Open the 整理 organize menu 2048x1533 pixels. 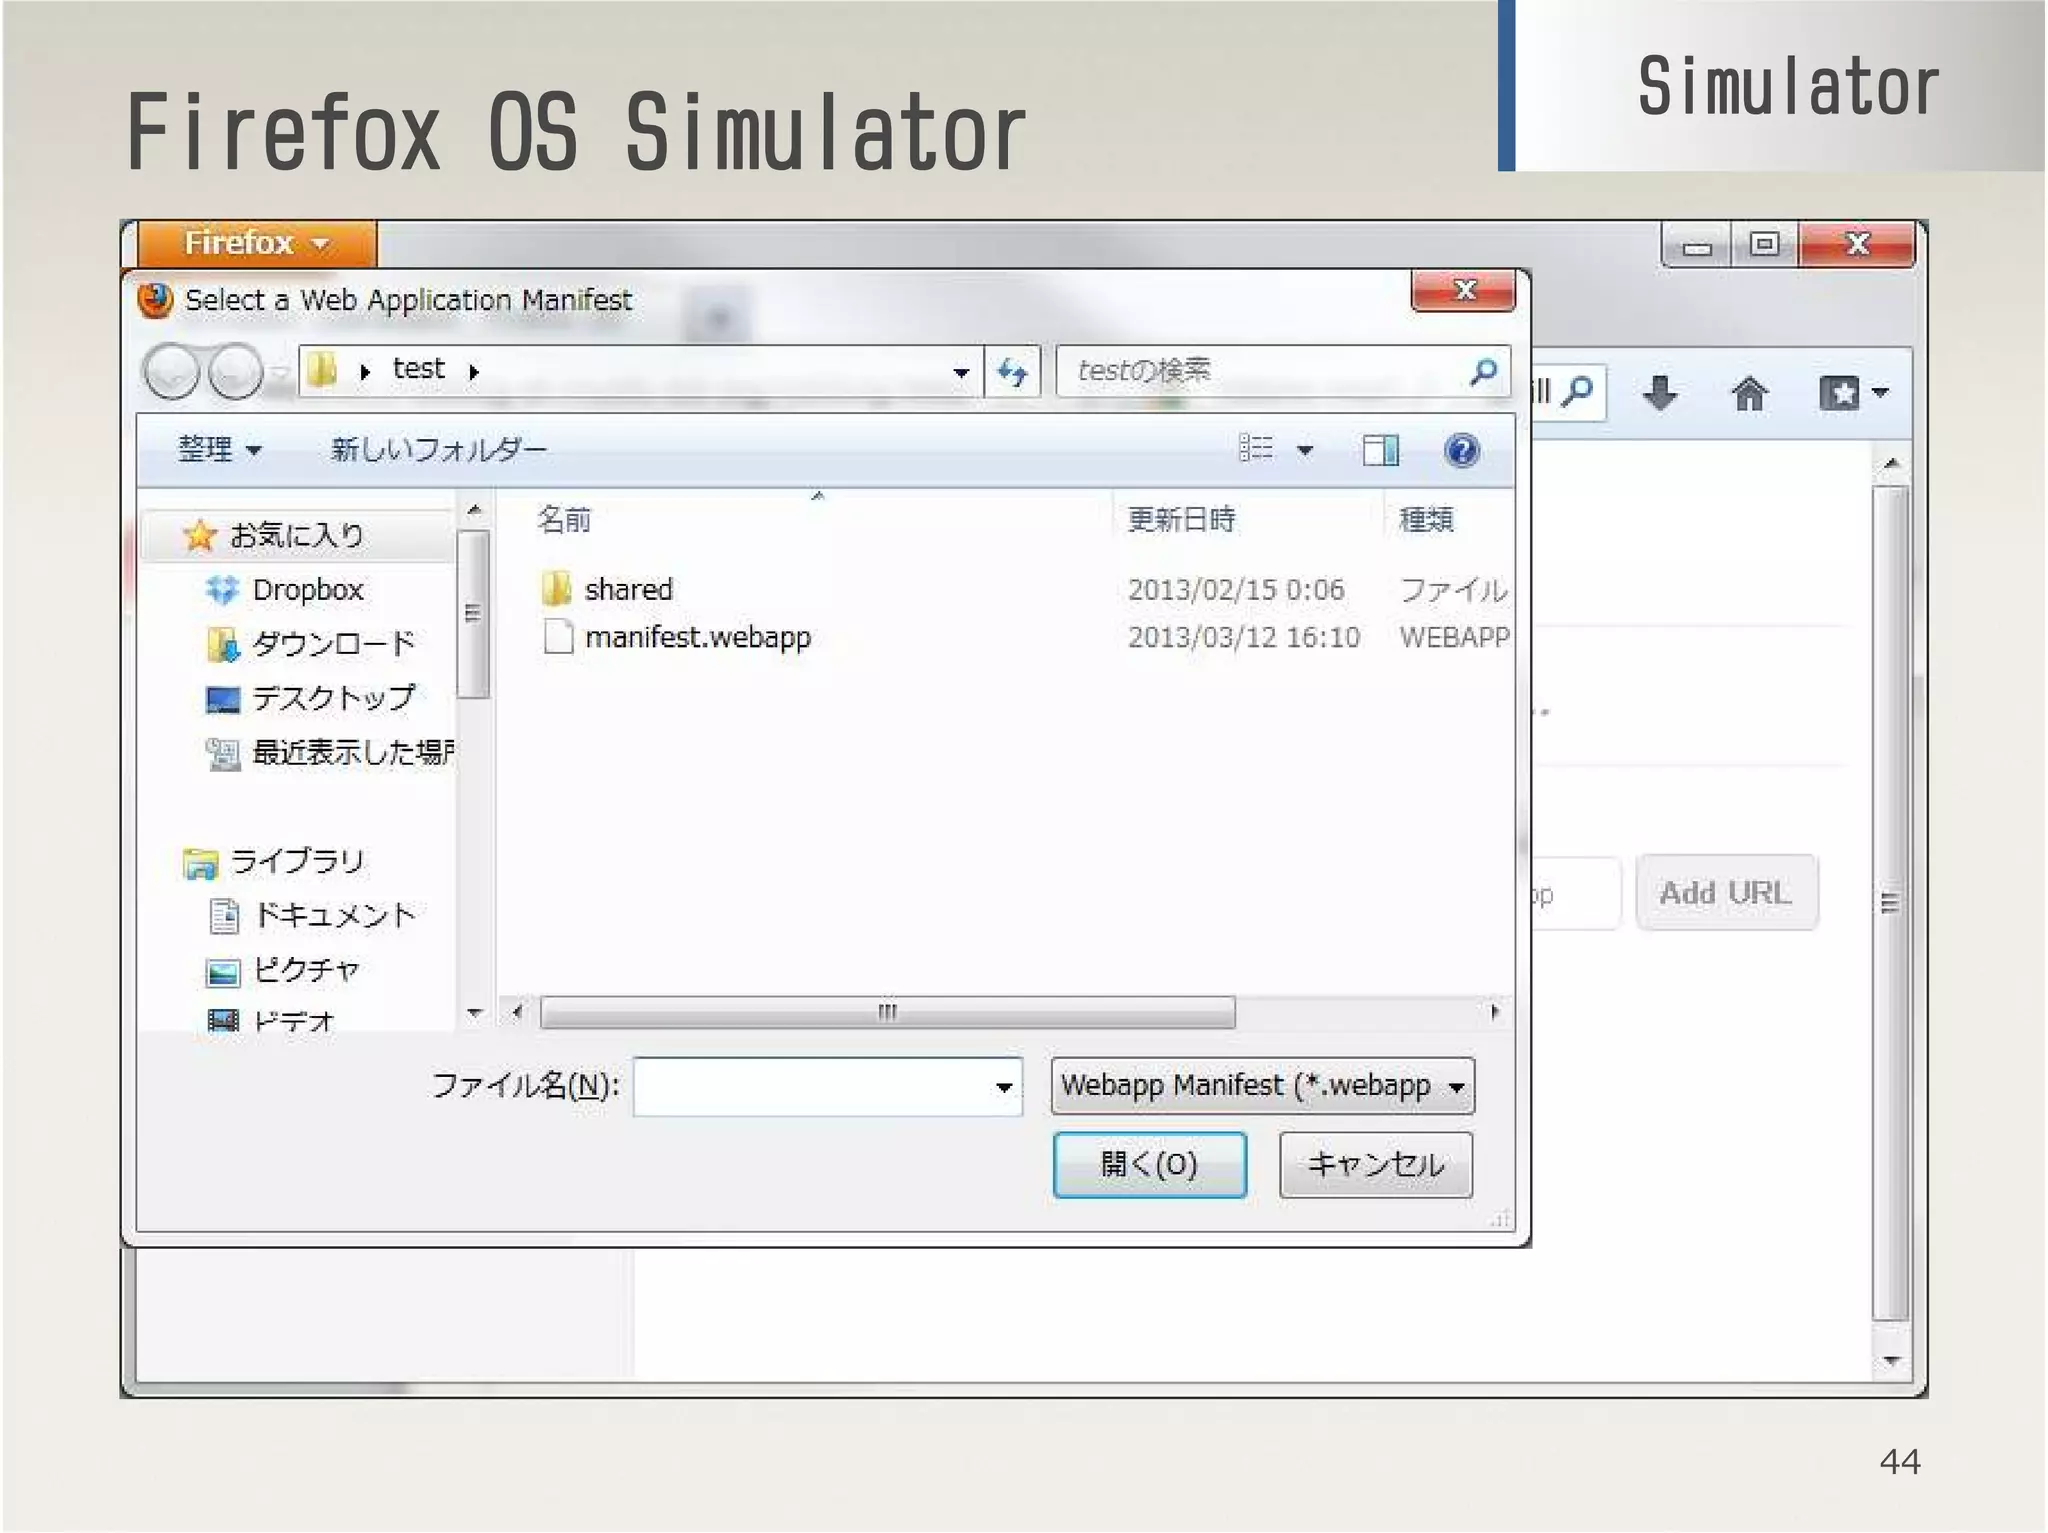(219, 449)
